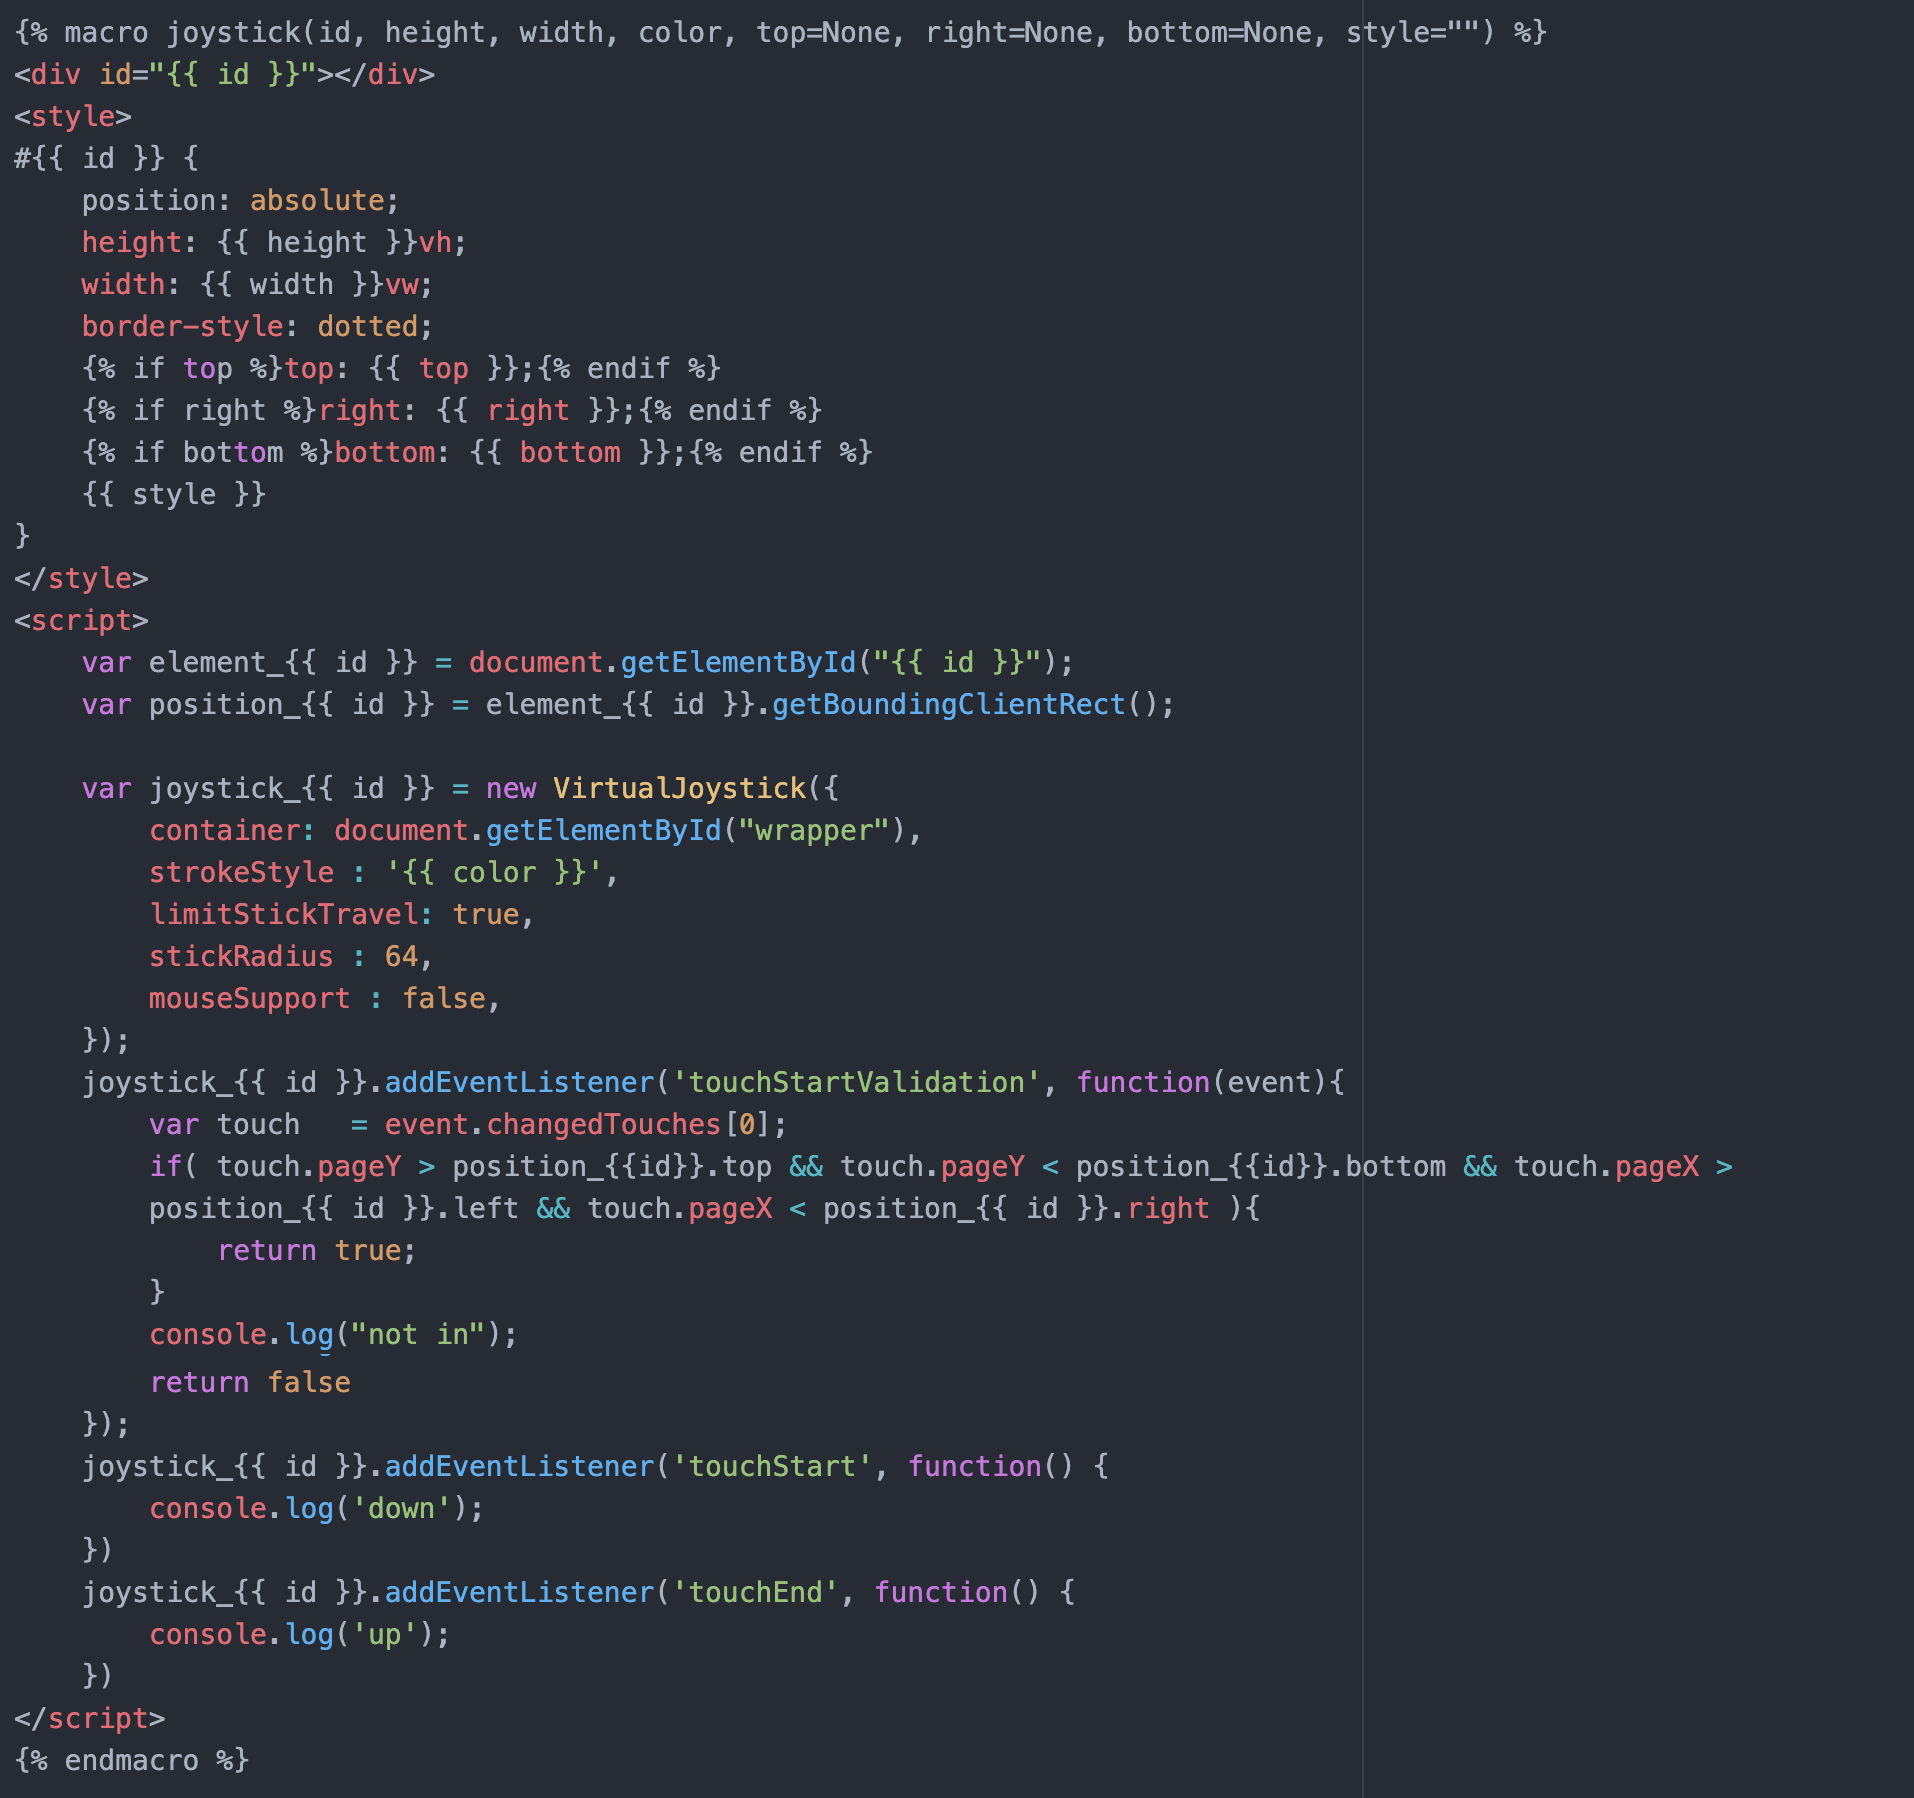Click the 'stickRadius : 64' line
Viewport: 1914px width, 1798px height.
point(290,957)
